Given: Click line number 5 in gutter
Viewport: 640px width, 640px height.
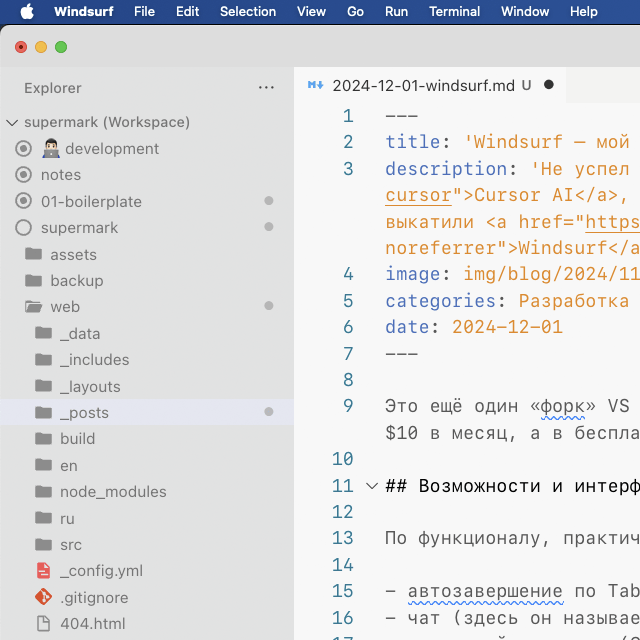Looking at the screenshot, I should [x=348, y=301].
